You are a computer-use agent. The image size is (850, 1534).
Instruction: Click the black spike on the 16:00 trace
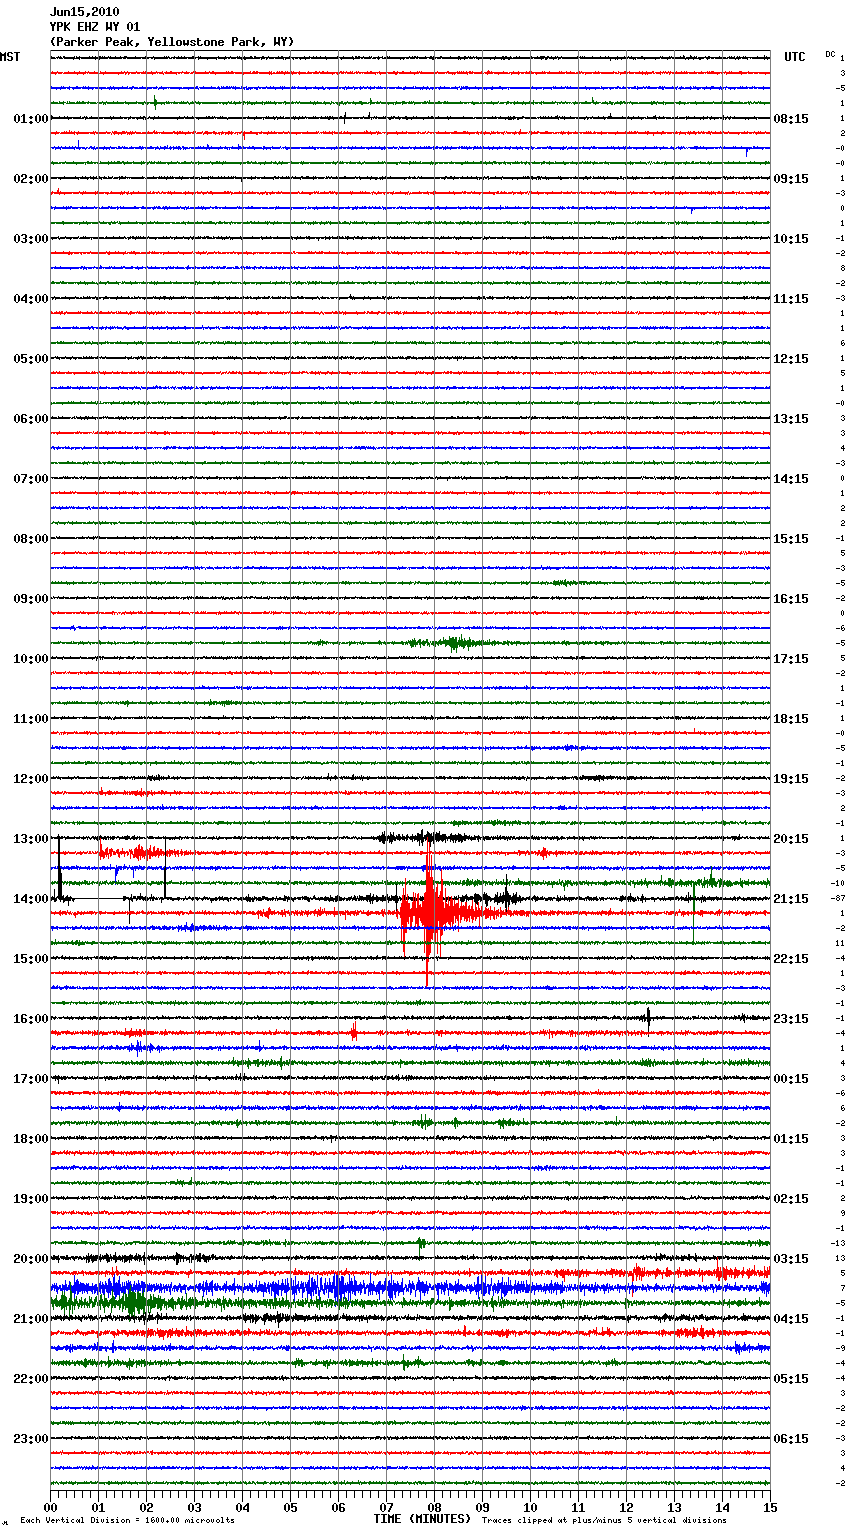coord(648,1018)
